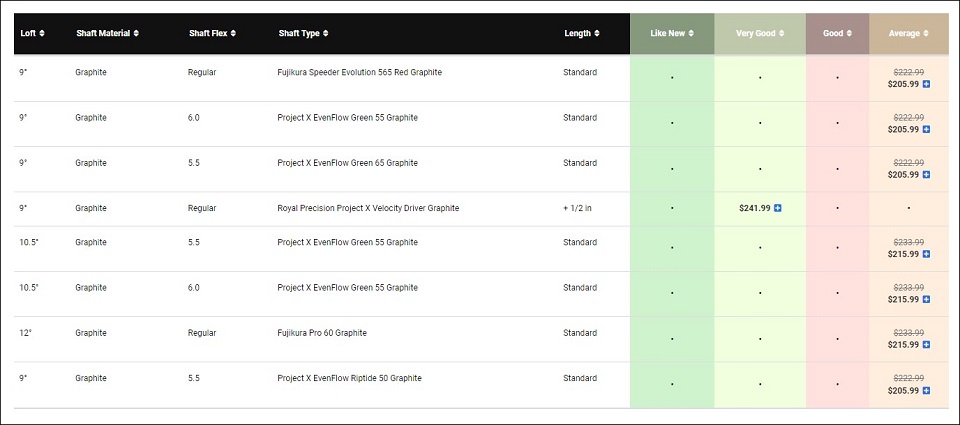Select the Very Good condition header
This screenshot has height=425, width=960.
[760, 33]
